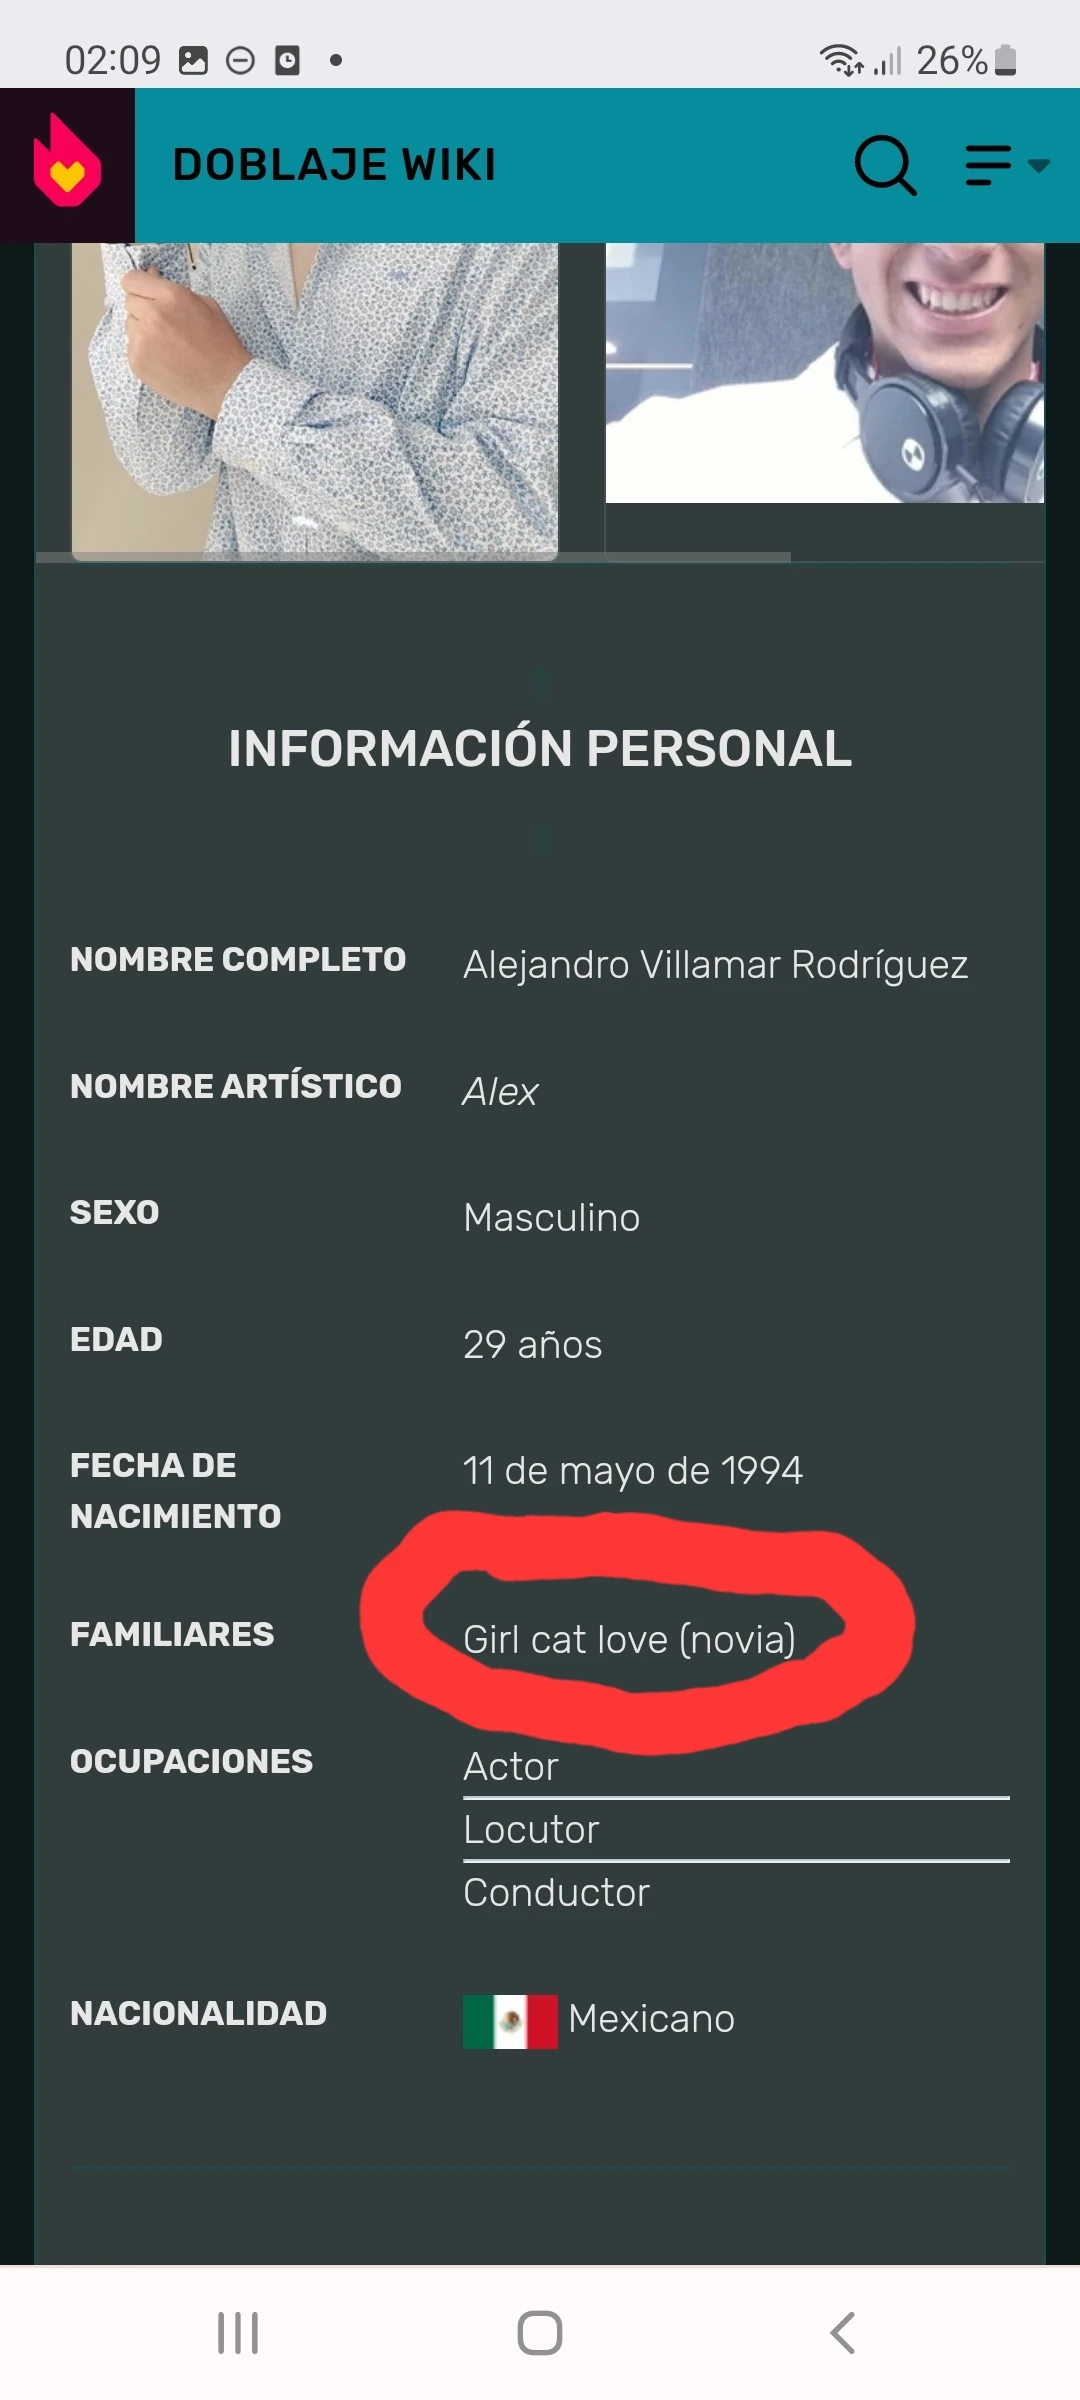This screenshot has width=1080, height=2400.
Task: Tap the left photo of Alejandro
Action: [x=315, y=395]
